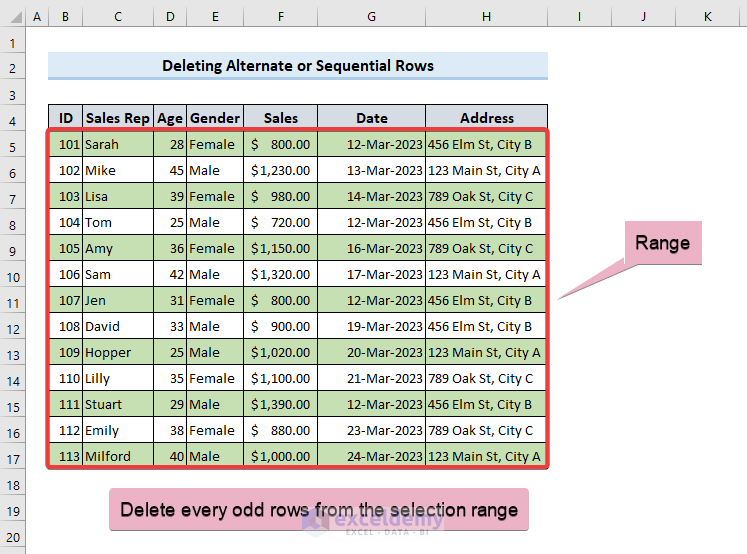
Task: Click the 'David' cell
Action: pyautogui.click(x=118, y=326)
